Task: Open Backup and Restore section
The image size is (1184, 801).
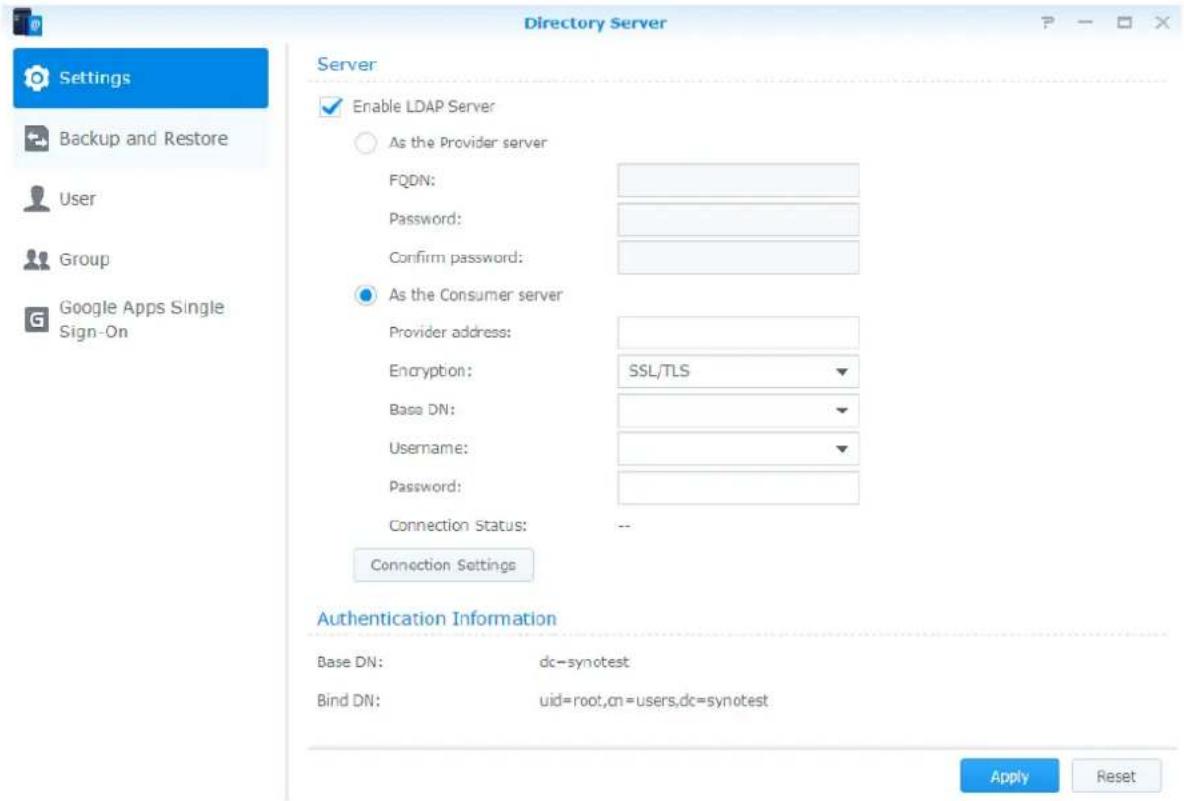Action: (x=140, y=138)
